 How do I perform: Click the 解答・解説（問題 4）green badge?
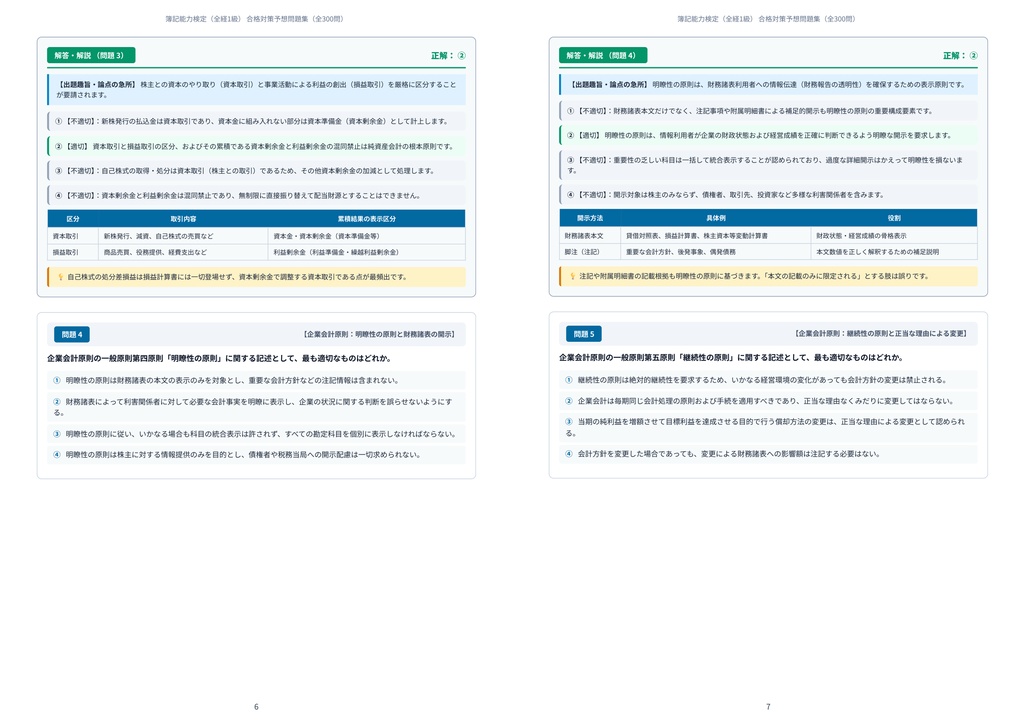click(x=603, y=55)
